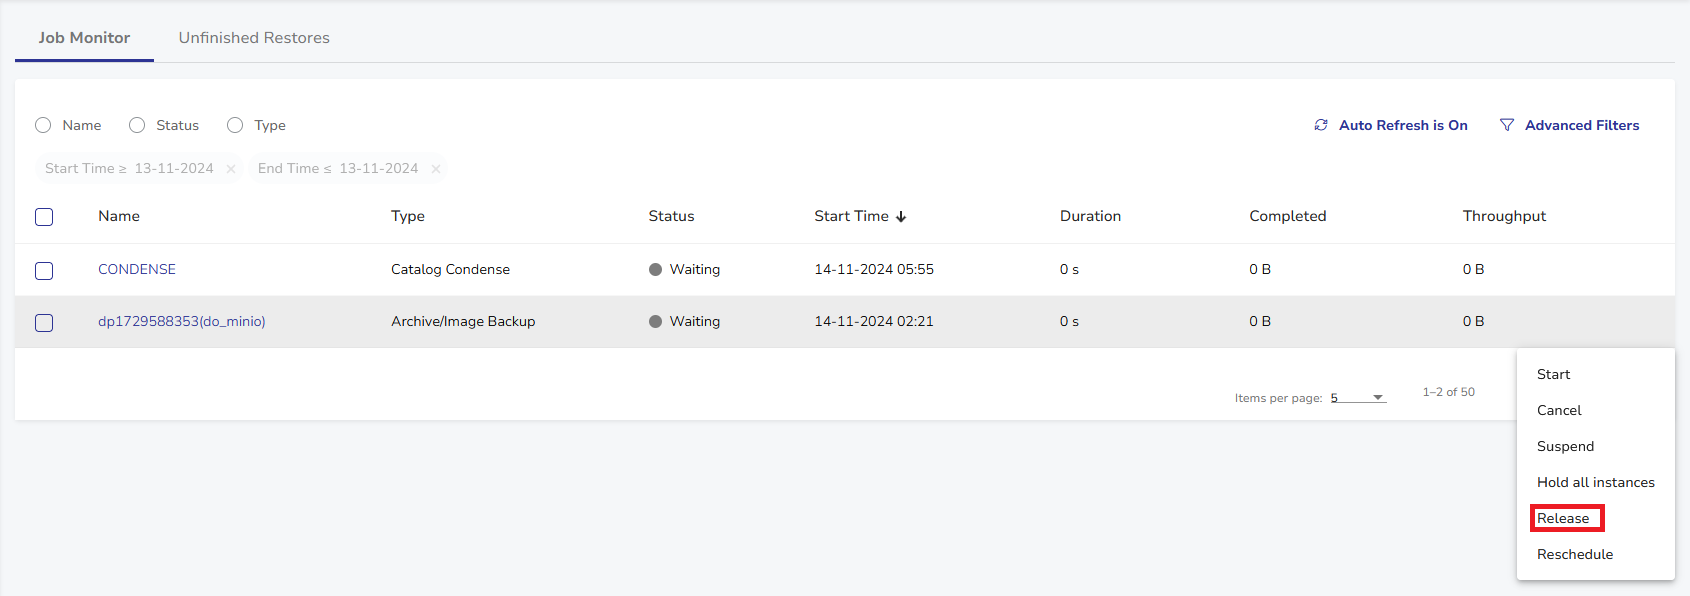Remove the End Time filter chip
The height and width of the screenshot is (596, 1690).
[x=436, y=169]
